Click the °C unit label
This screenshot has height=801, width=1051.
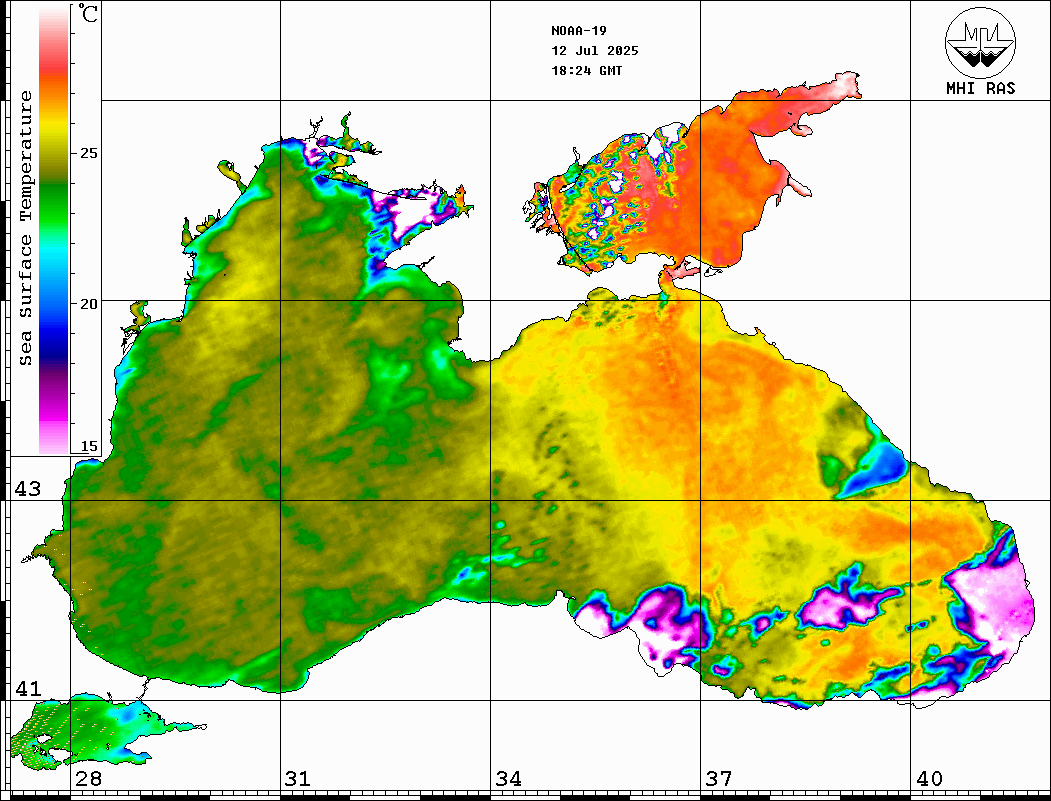(x=88, y=13)
